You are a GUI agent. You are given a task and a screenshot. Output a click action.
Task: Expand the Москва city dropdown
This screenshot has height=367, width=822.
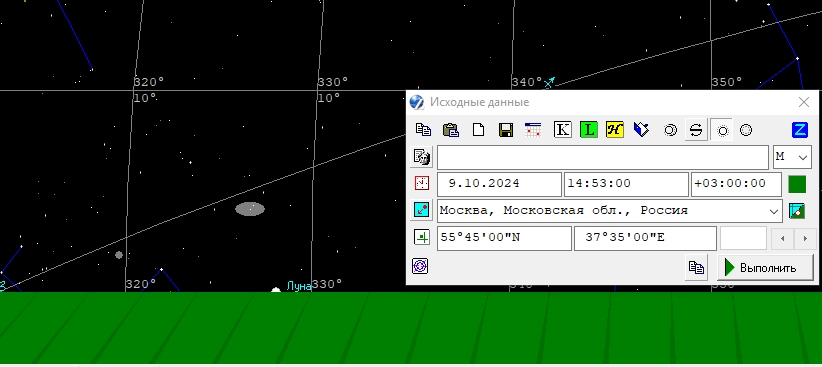coord(774,211)
